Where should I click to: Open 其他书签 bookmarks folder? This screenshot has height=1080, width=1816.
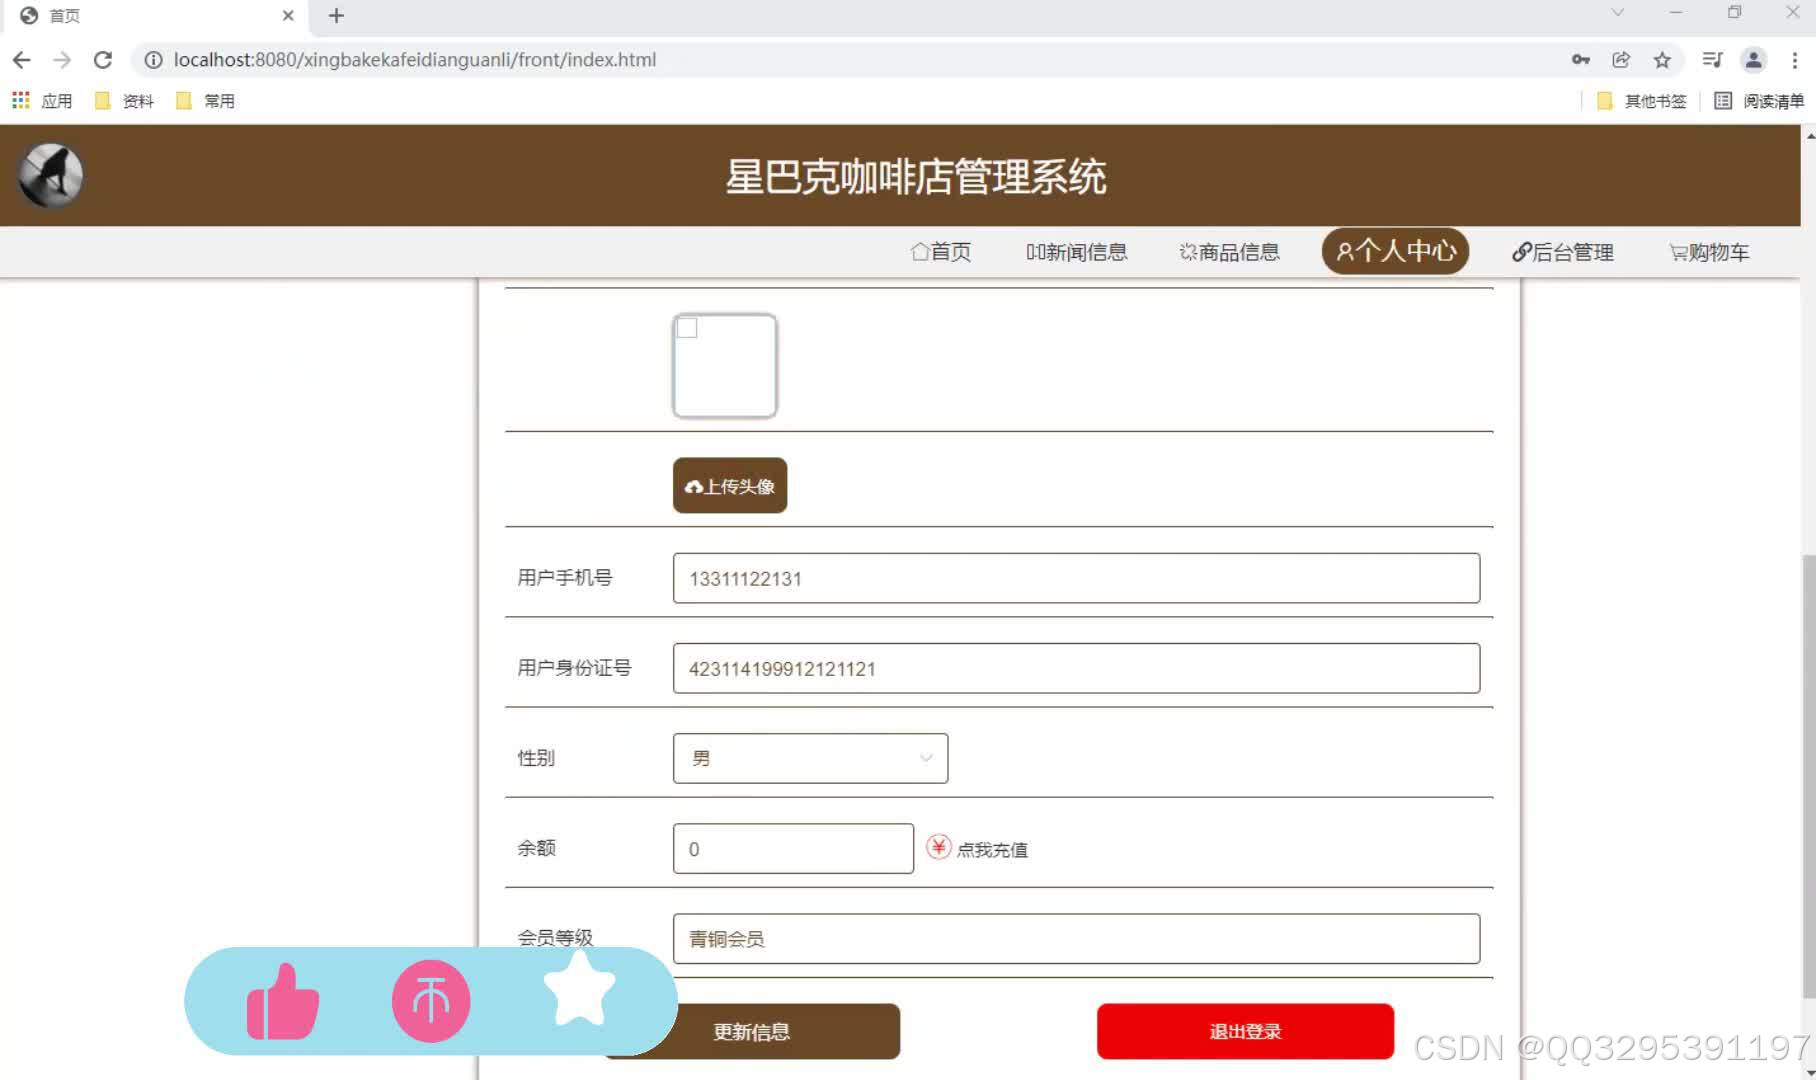point(1641,101)
